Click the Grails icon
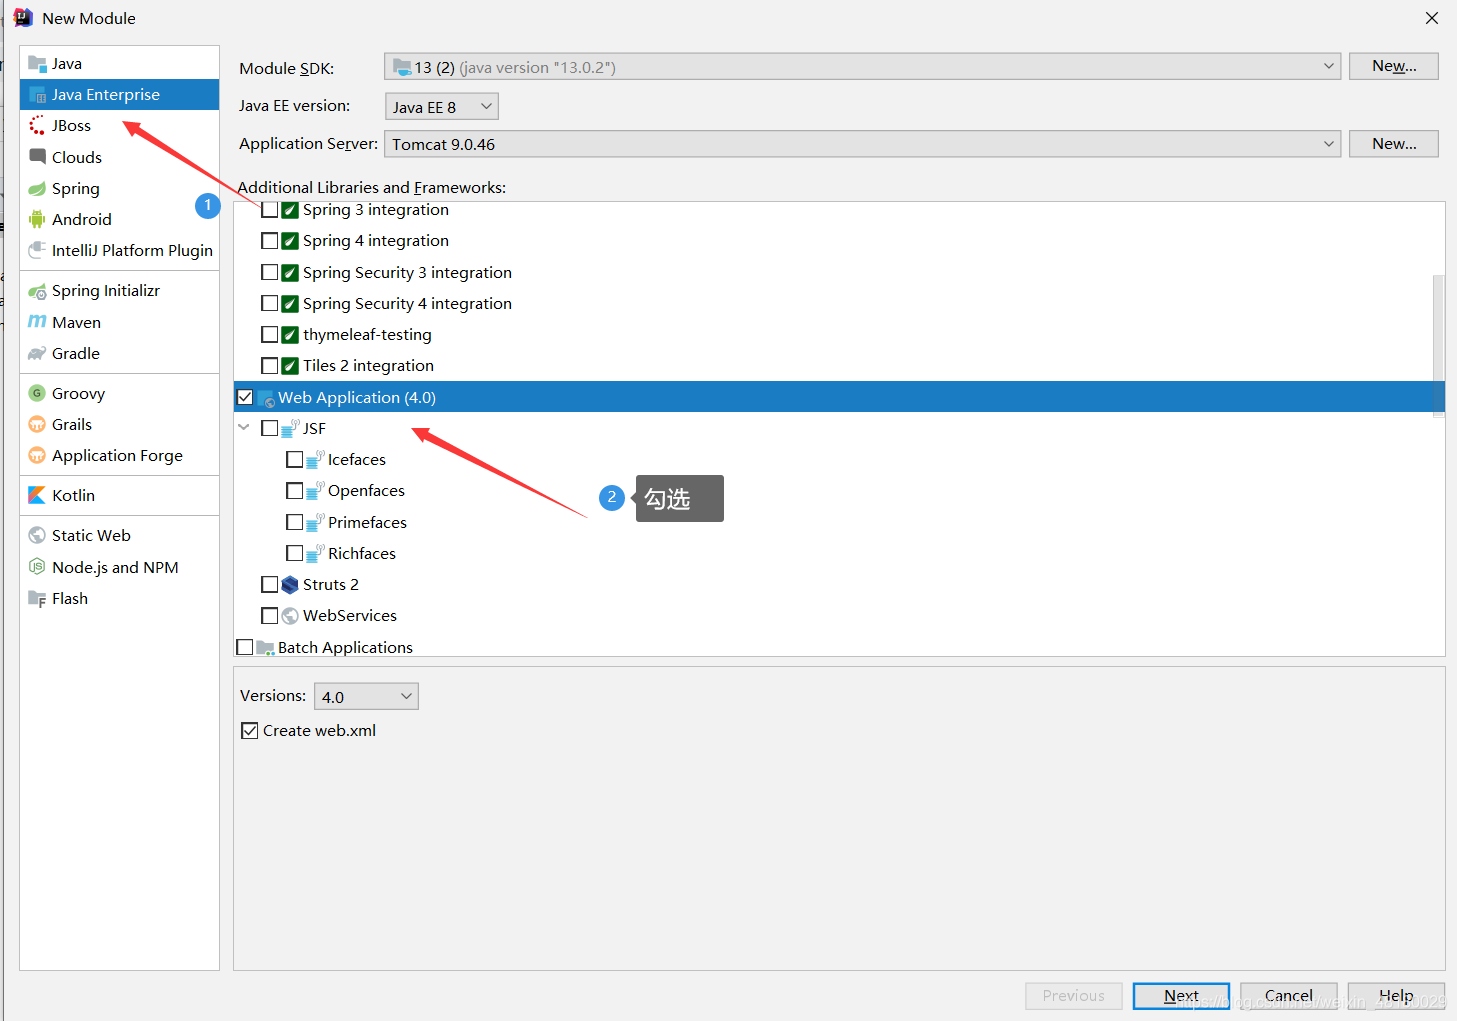 tap(37, 425)
